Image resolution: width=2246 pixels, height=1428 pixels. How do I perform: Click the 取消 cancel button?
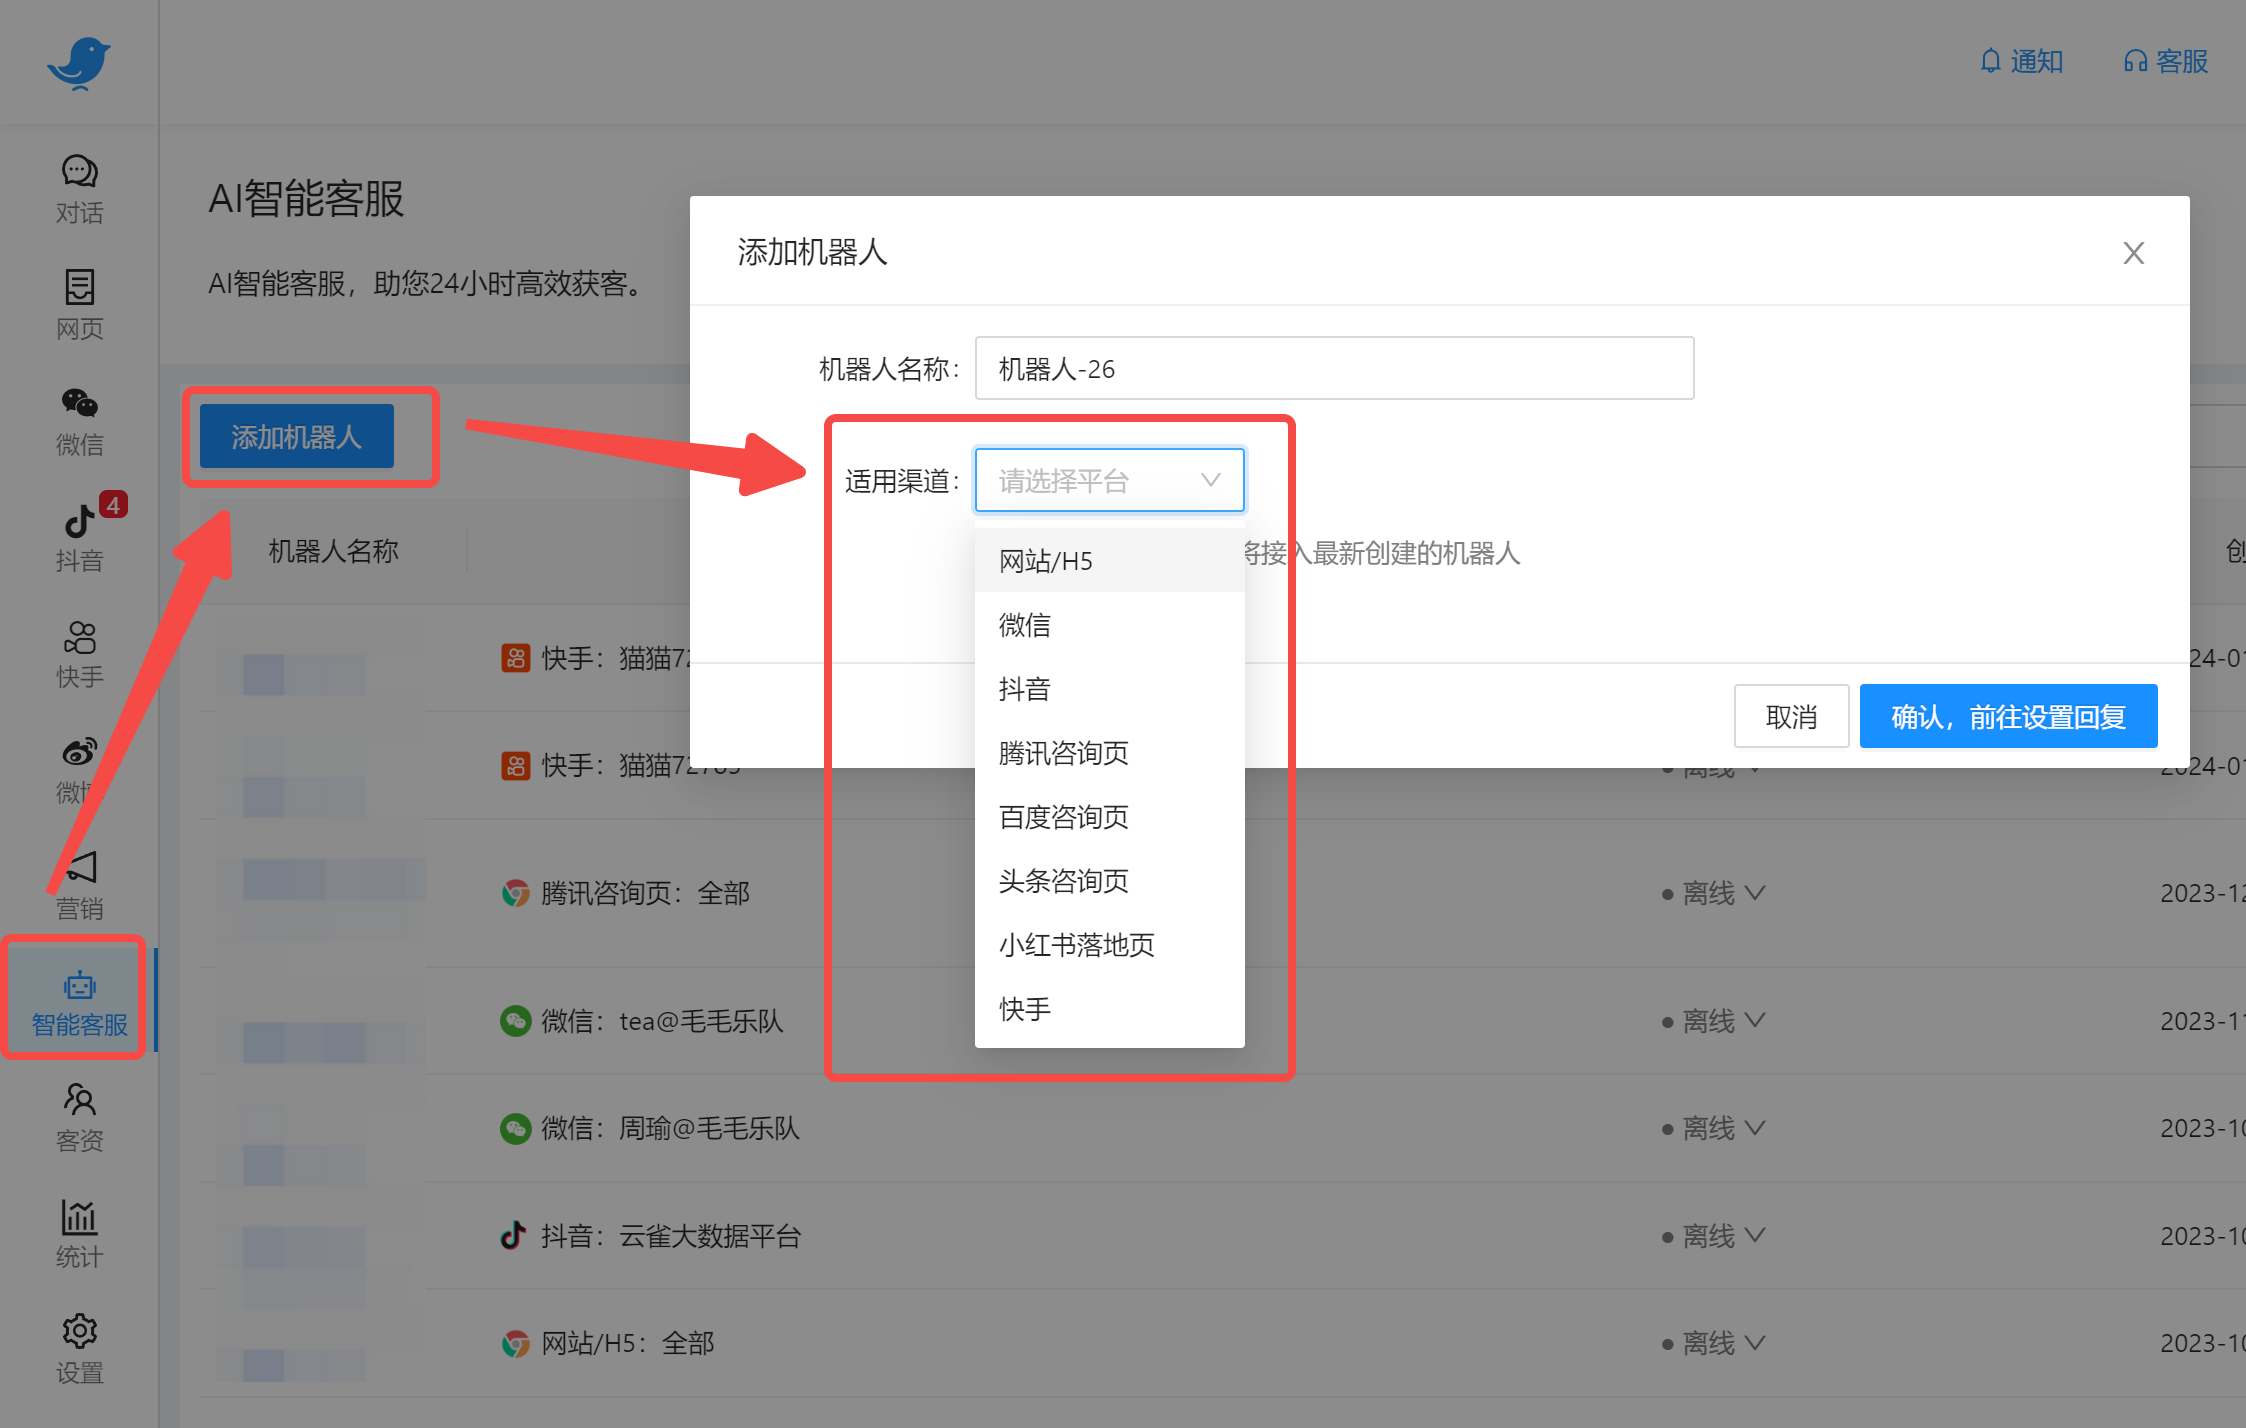click(x=1791, y=715)
